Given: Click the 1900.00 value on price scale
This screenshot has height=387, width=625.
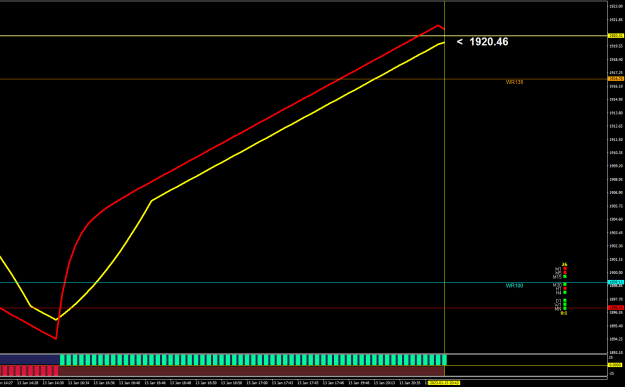Looking at the screenshot, I should point(616,273).
